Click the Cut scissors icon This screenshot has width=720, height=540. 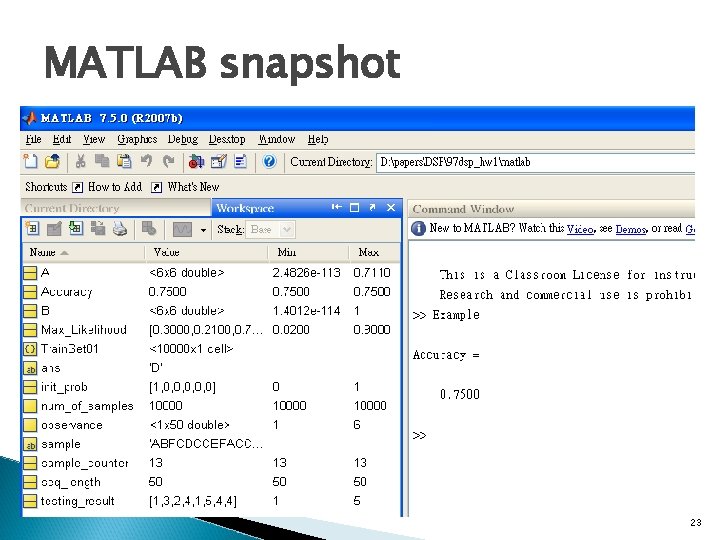tap(80, 161)
